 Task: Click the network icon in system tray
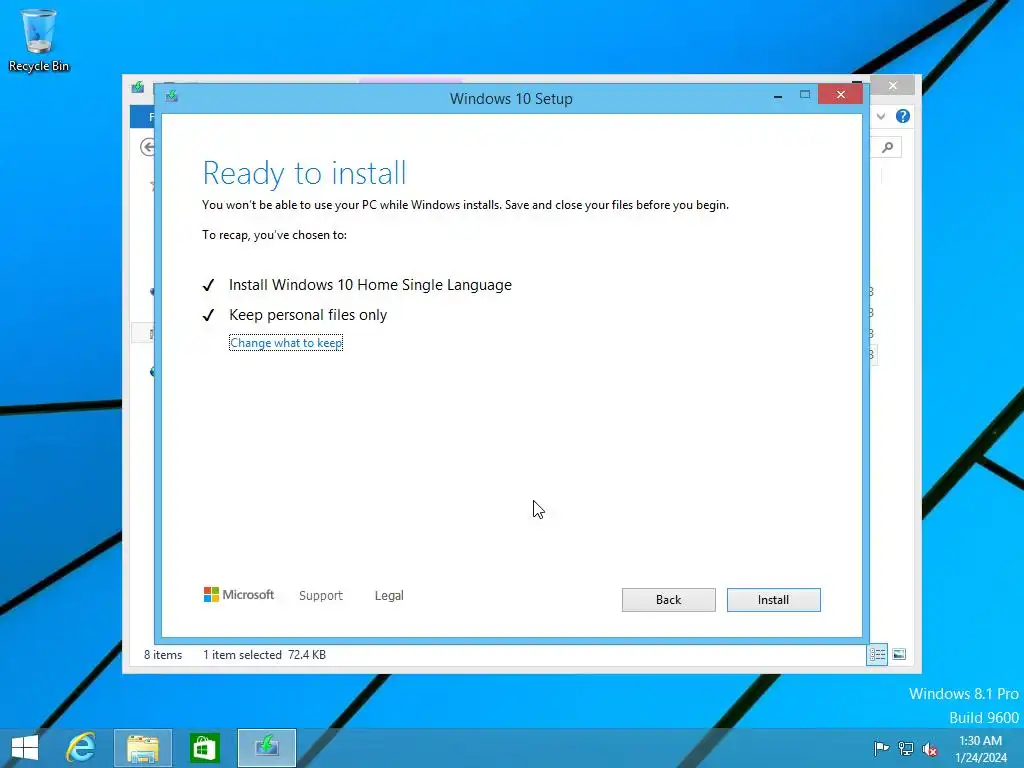906,748
